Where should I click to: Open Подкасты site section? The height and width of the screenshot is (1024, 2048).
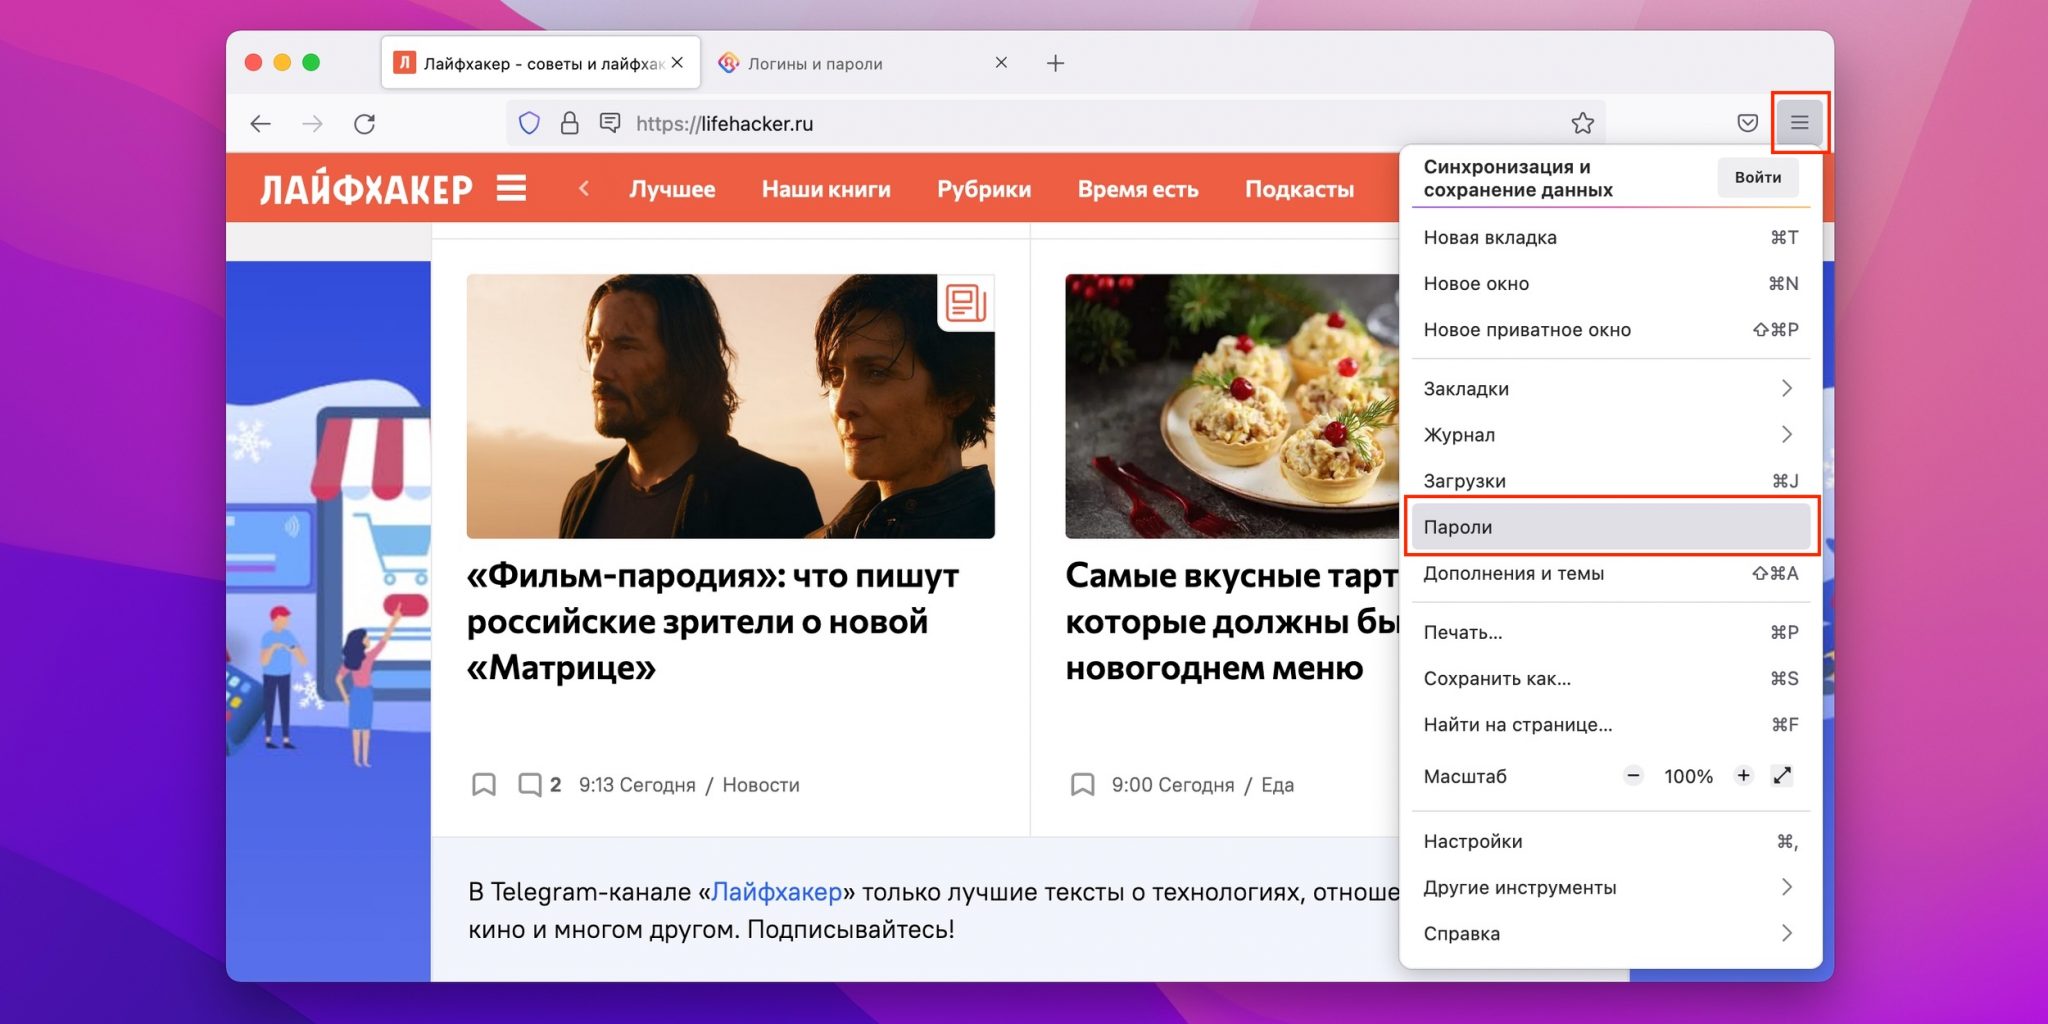click(x=1299, y=189)
